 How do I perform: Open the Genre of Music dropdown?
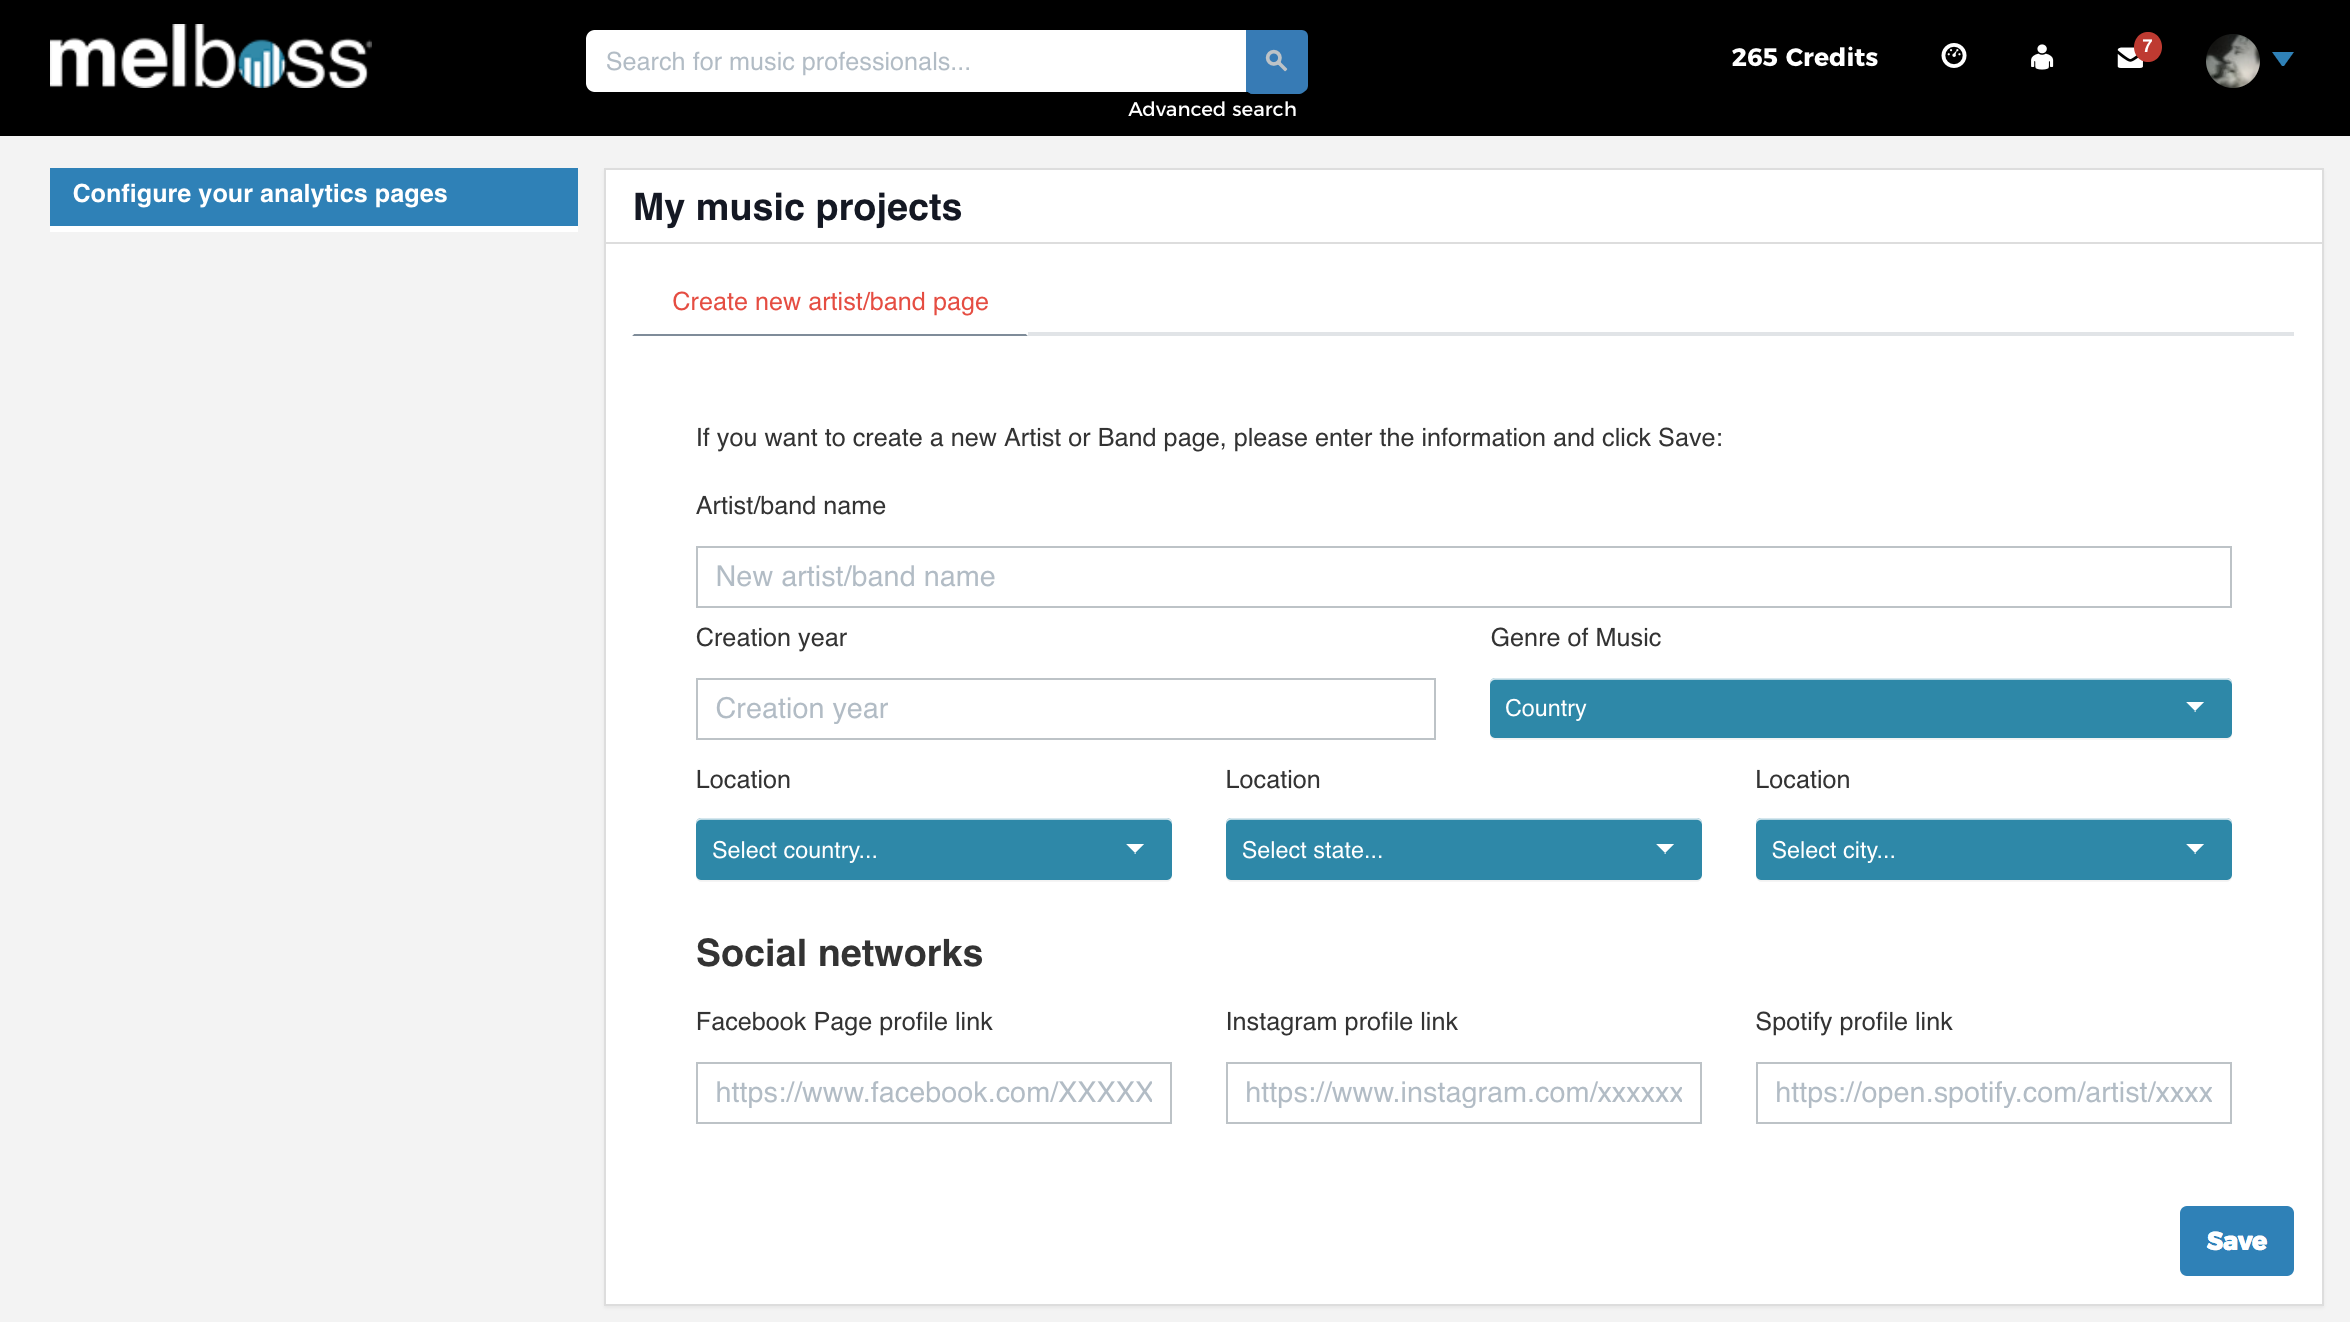pos(1860,709)
